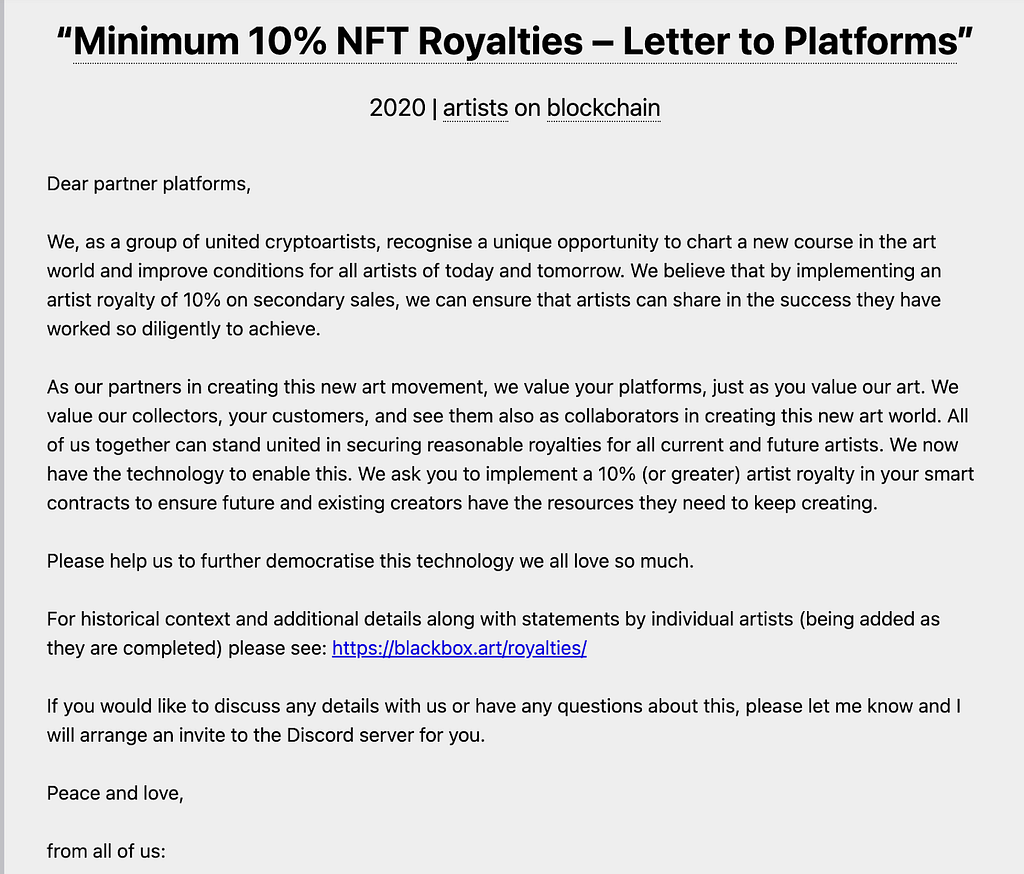Open the "Minimum 10% NFT Royalties" title link
This screenshot has width=1024, height=874.
click(x=515, y=41)
